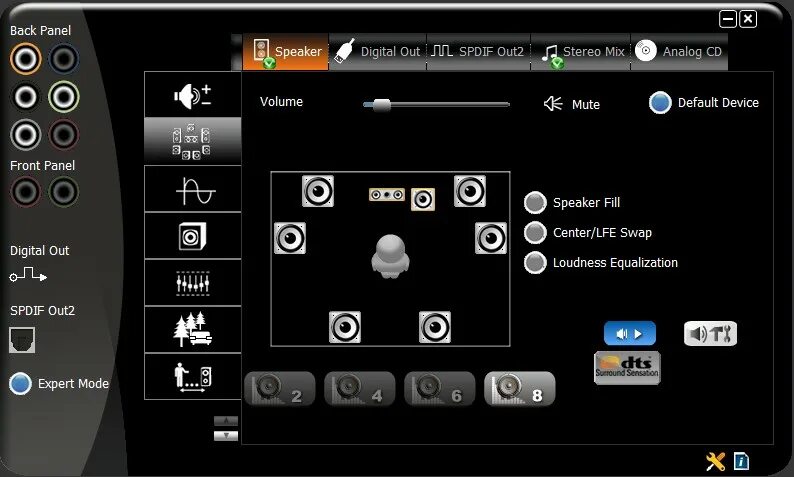Click the orange back panel audio jack
The height and width of the screenshot is (477, 794).
(25, 59)
